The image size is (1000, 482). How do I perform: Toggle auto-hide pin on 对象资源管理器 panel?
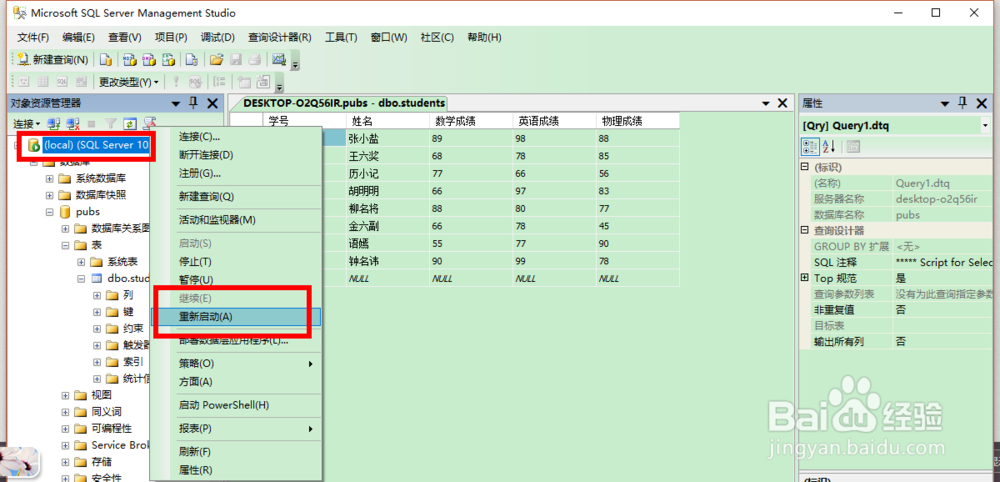coord(194,103)
